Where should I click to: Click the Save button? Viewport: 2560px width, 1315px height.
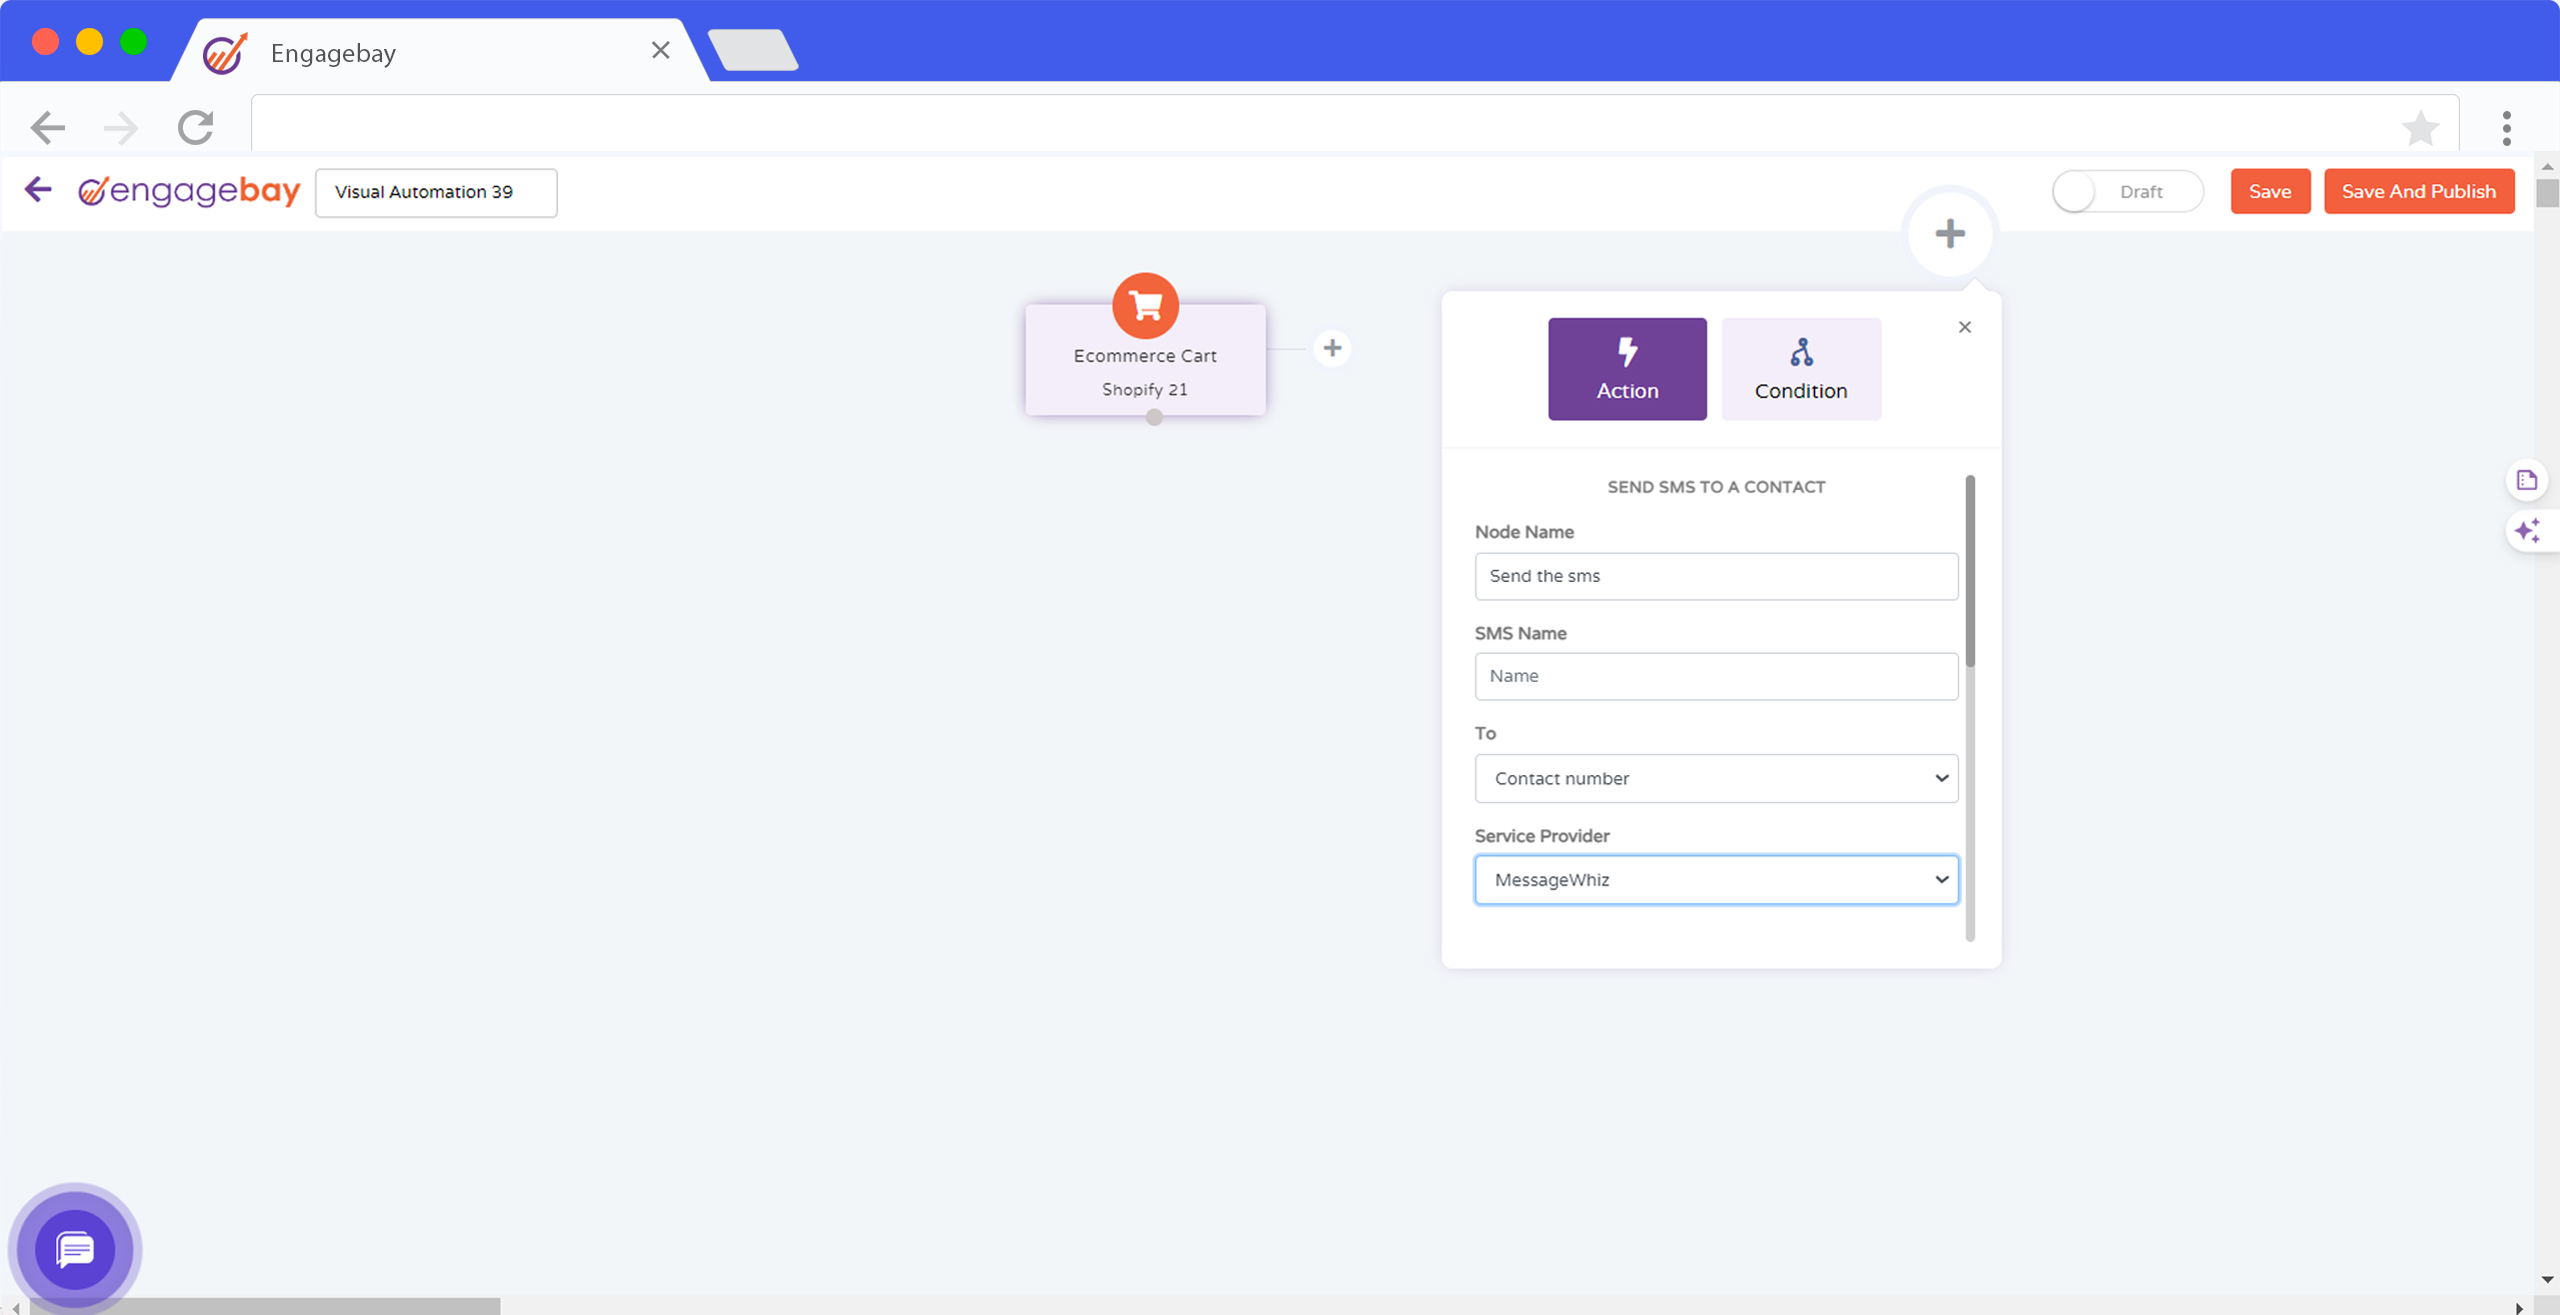click(2269, 192)
